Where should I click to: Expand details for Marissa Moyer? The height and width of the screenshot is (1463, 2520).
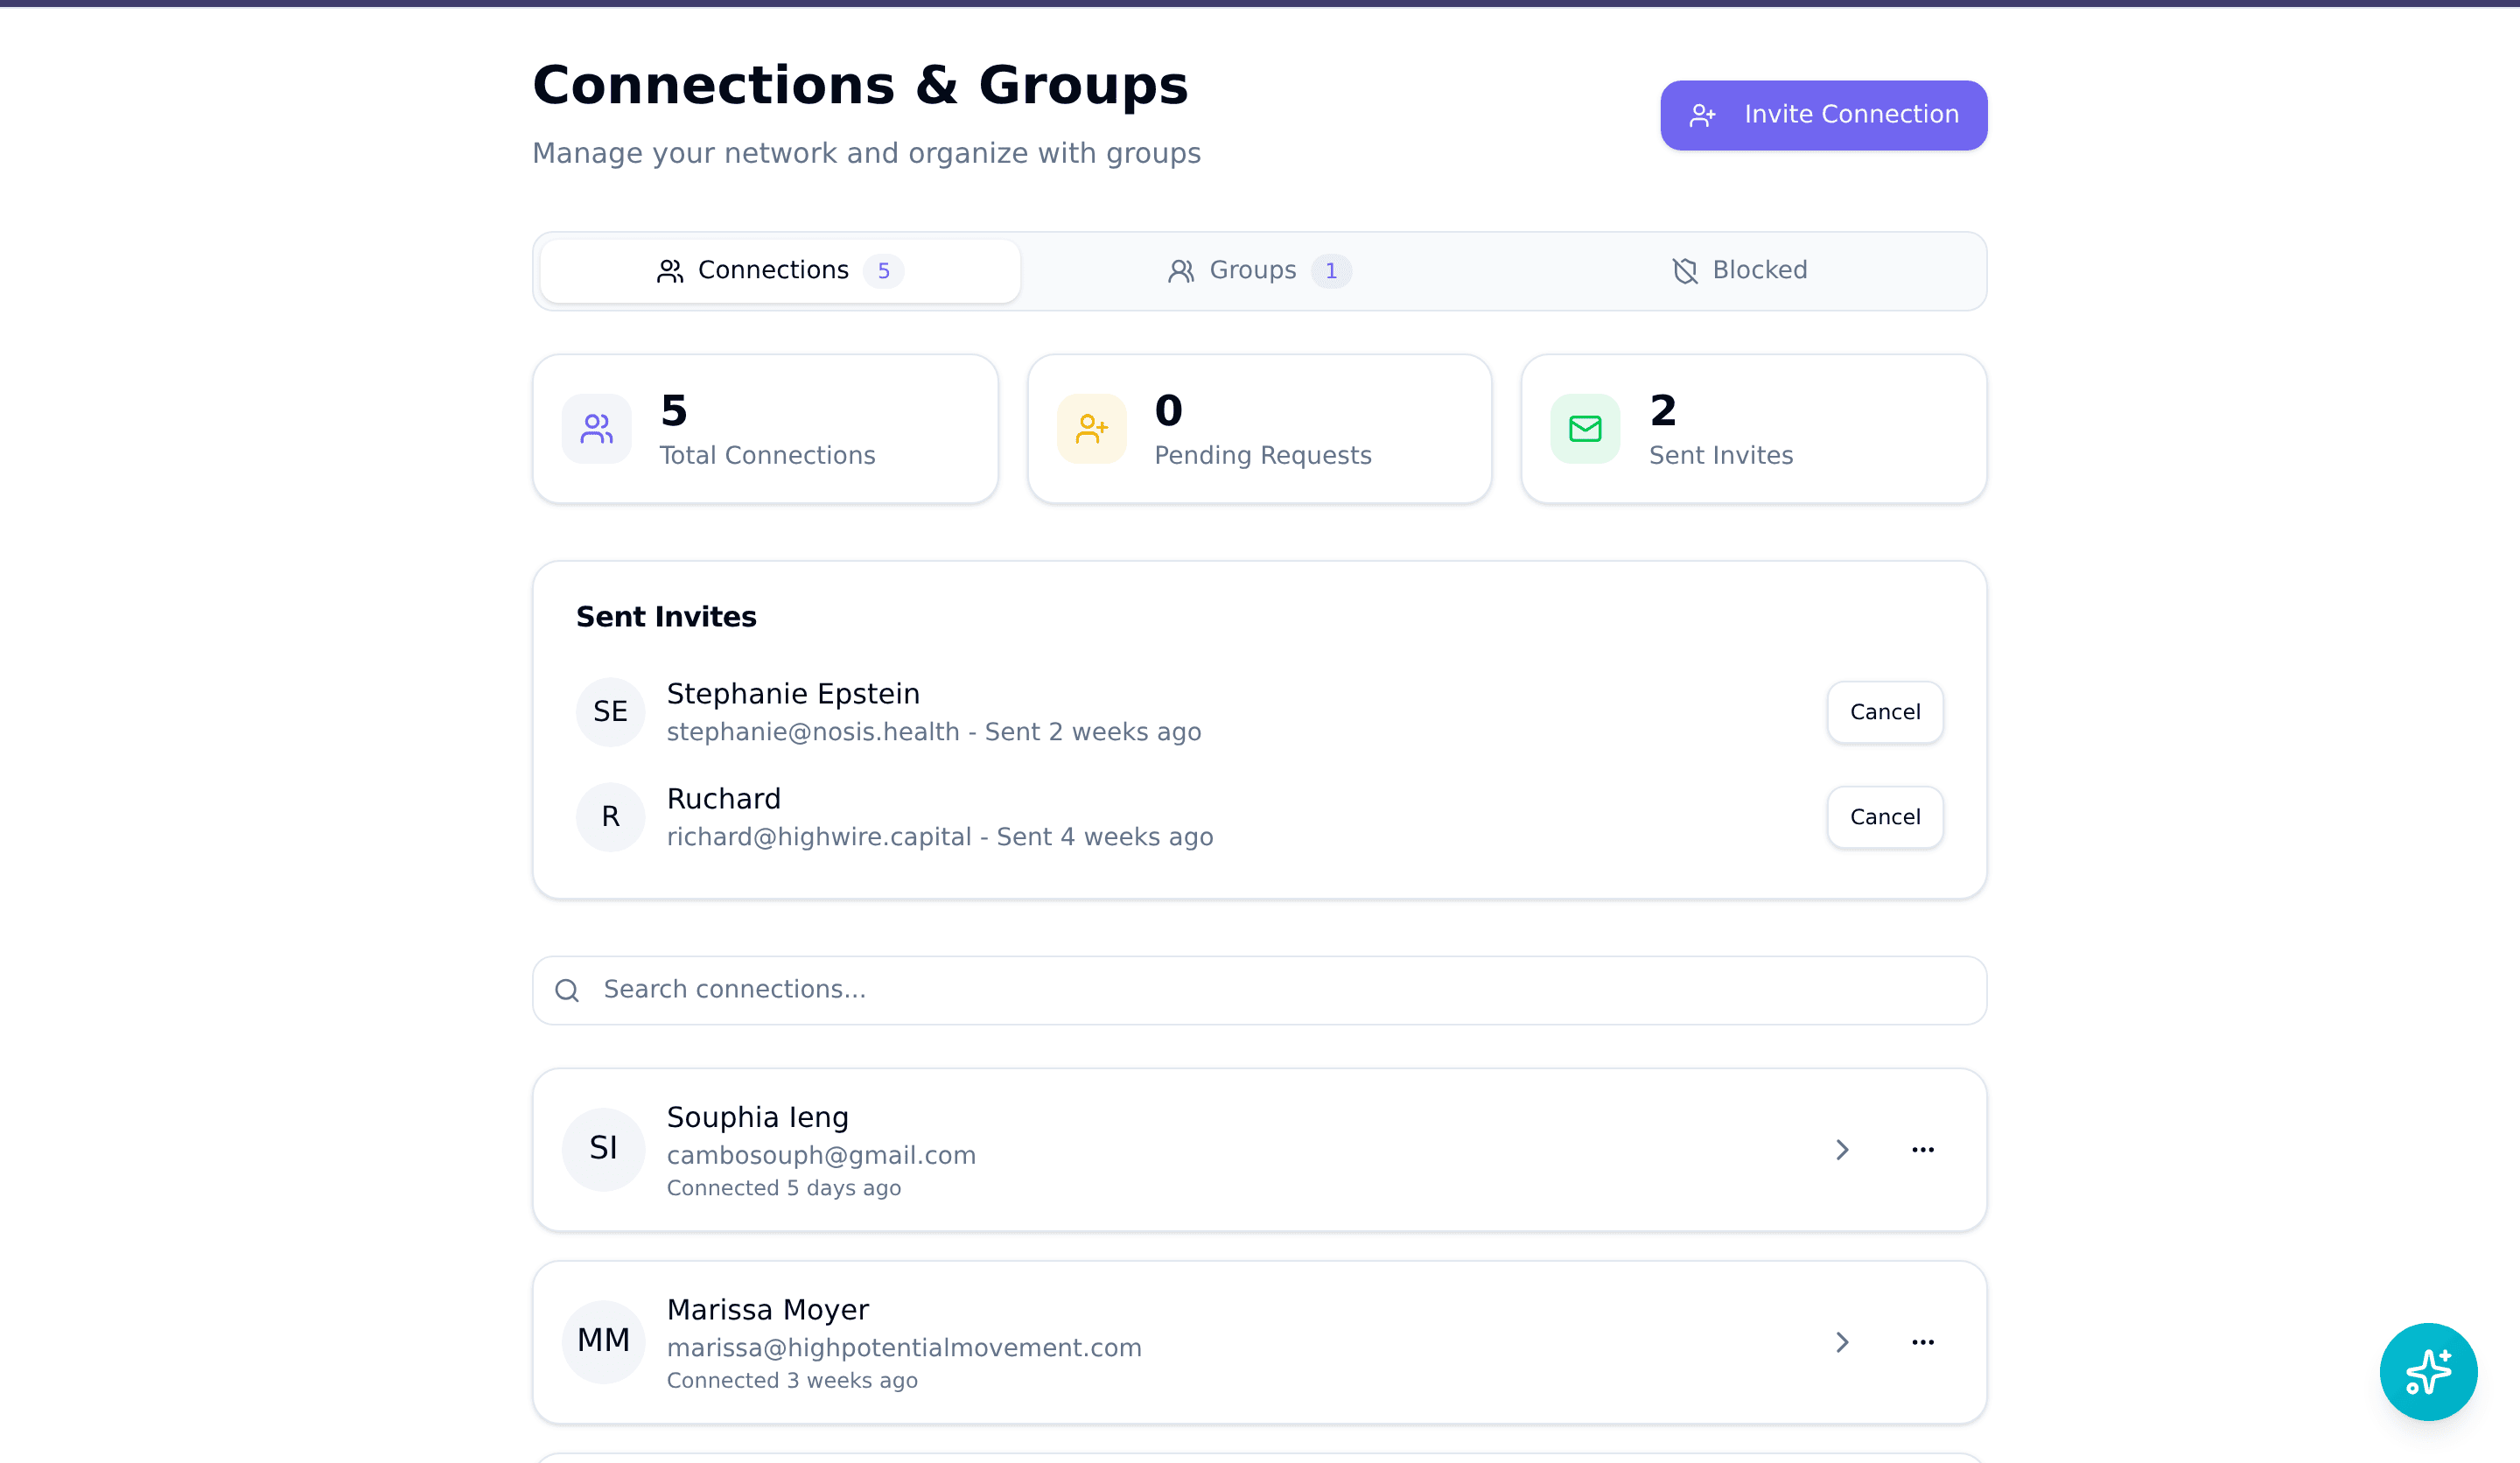(1843, 1341)
